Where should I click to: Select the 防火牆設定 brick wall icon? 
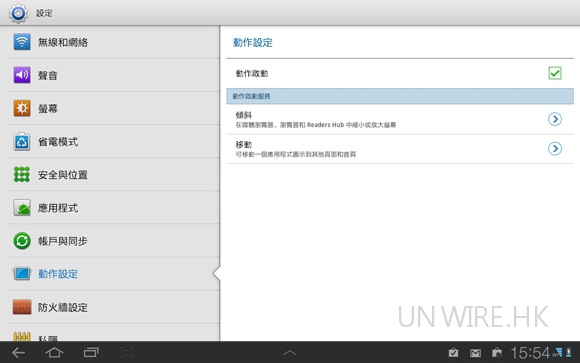point(22,307)
